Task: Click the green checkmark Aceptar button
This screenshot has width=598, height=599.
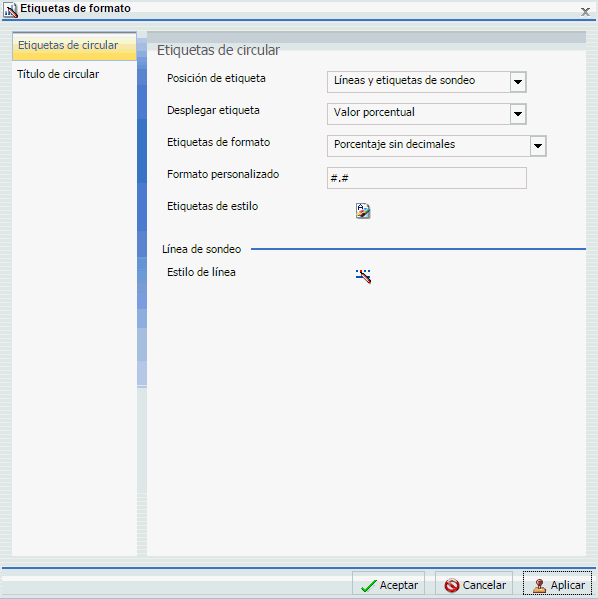Action: pyautogui.click(x=388, y=584)
